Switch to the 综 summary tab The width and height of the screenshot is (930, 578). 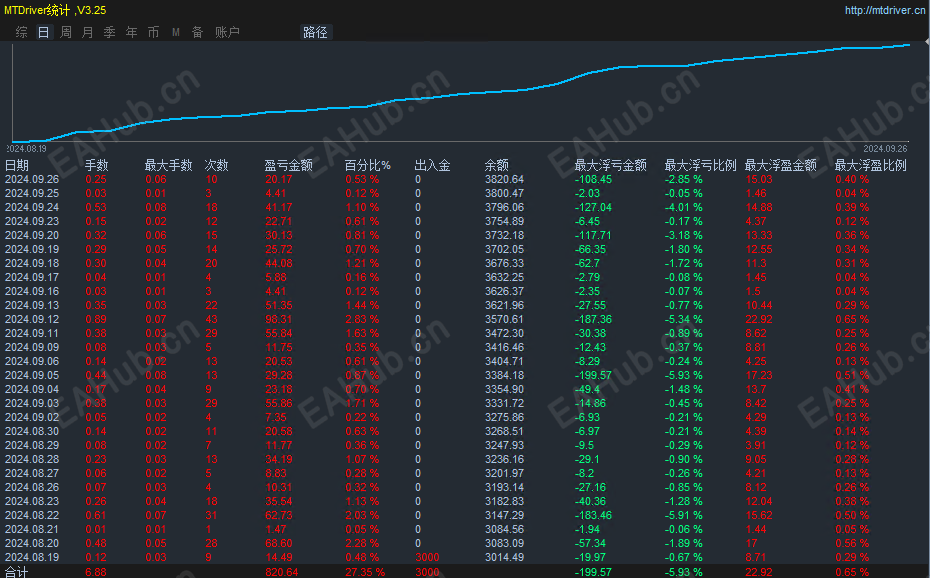pyautogui.click(x=21, y=32)
